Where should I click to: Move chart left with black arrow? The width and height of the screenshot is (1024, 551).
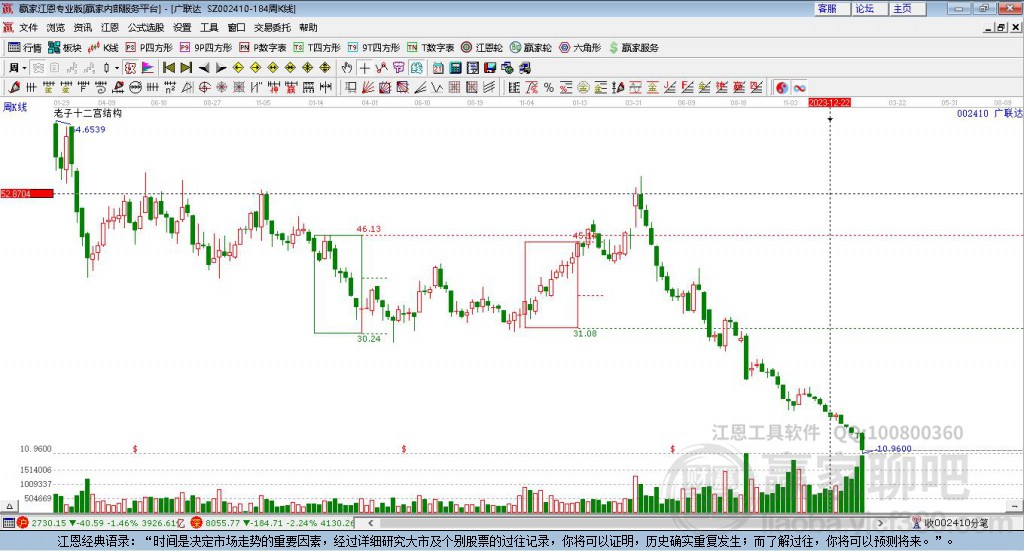tap(204, 68)
